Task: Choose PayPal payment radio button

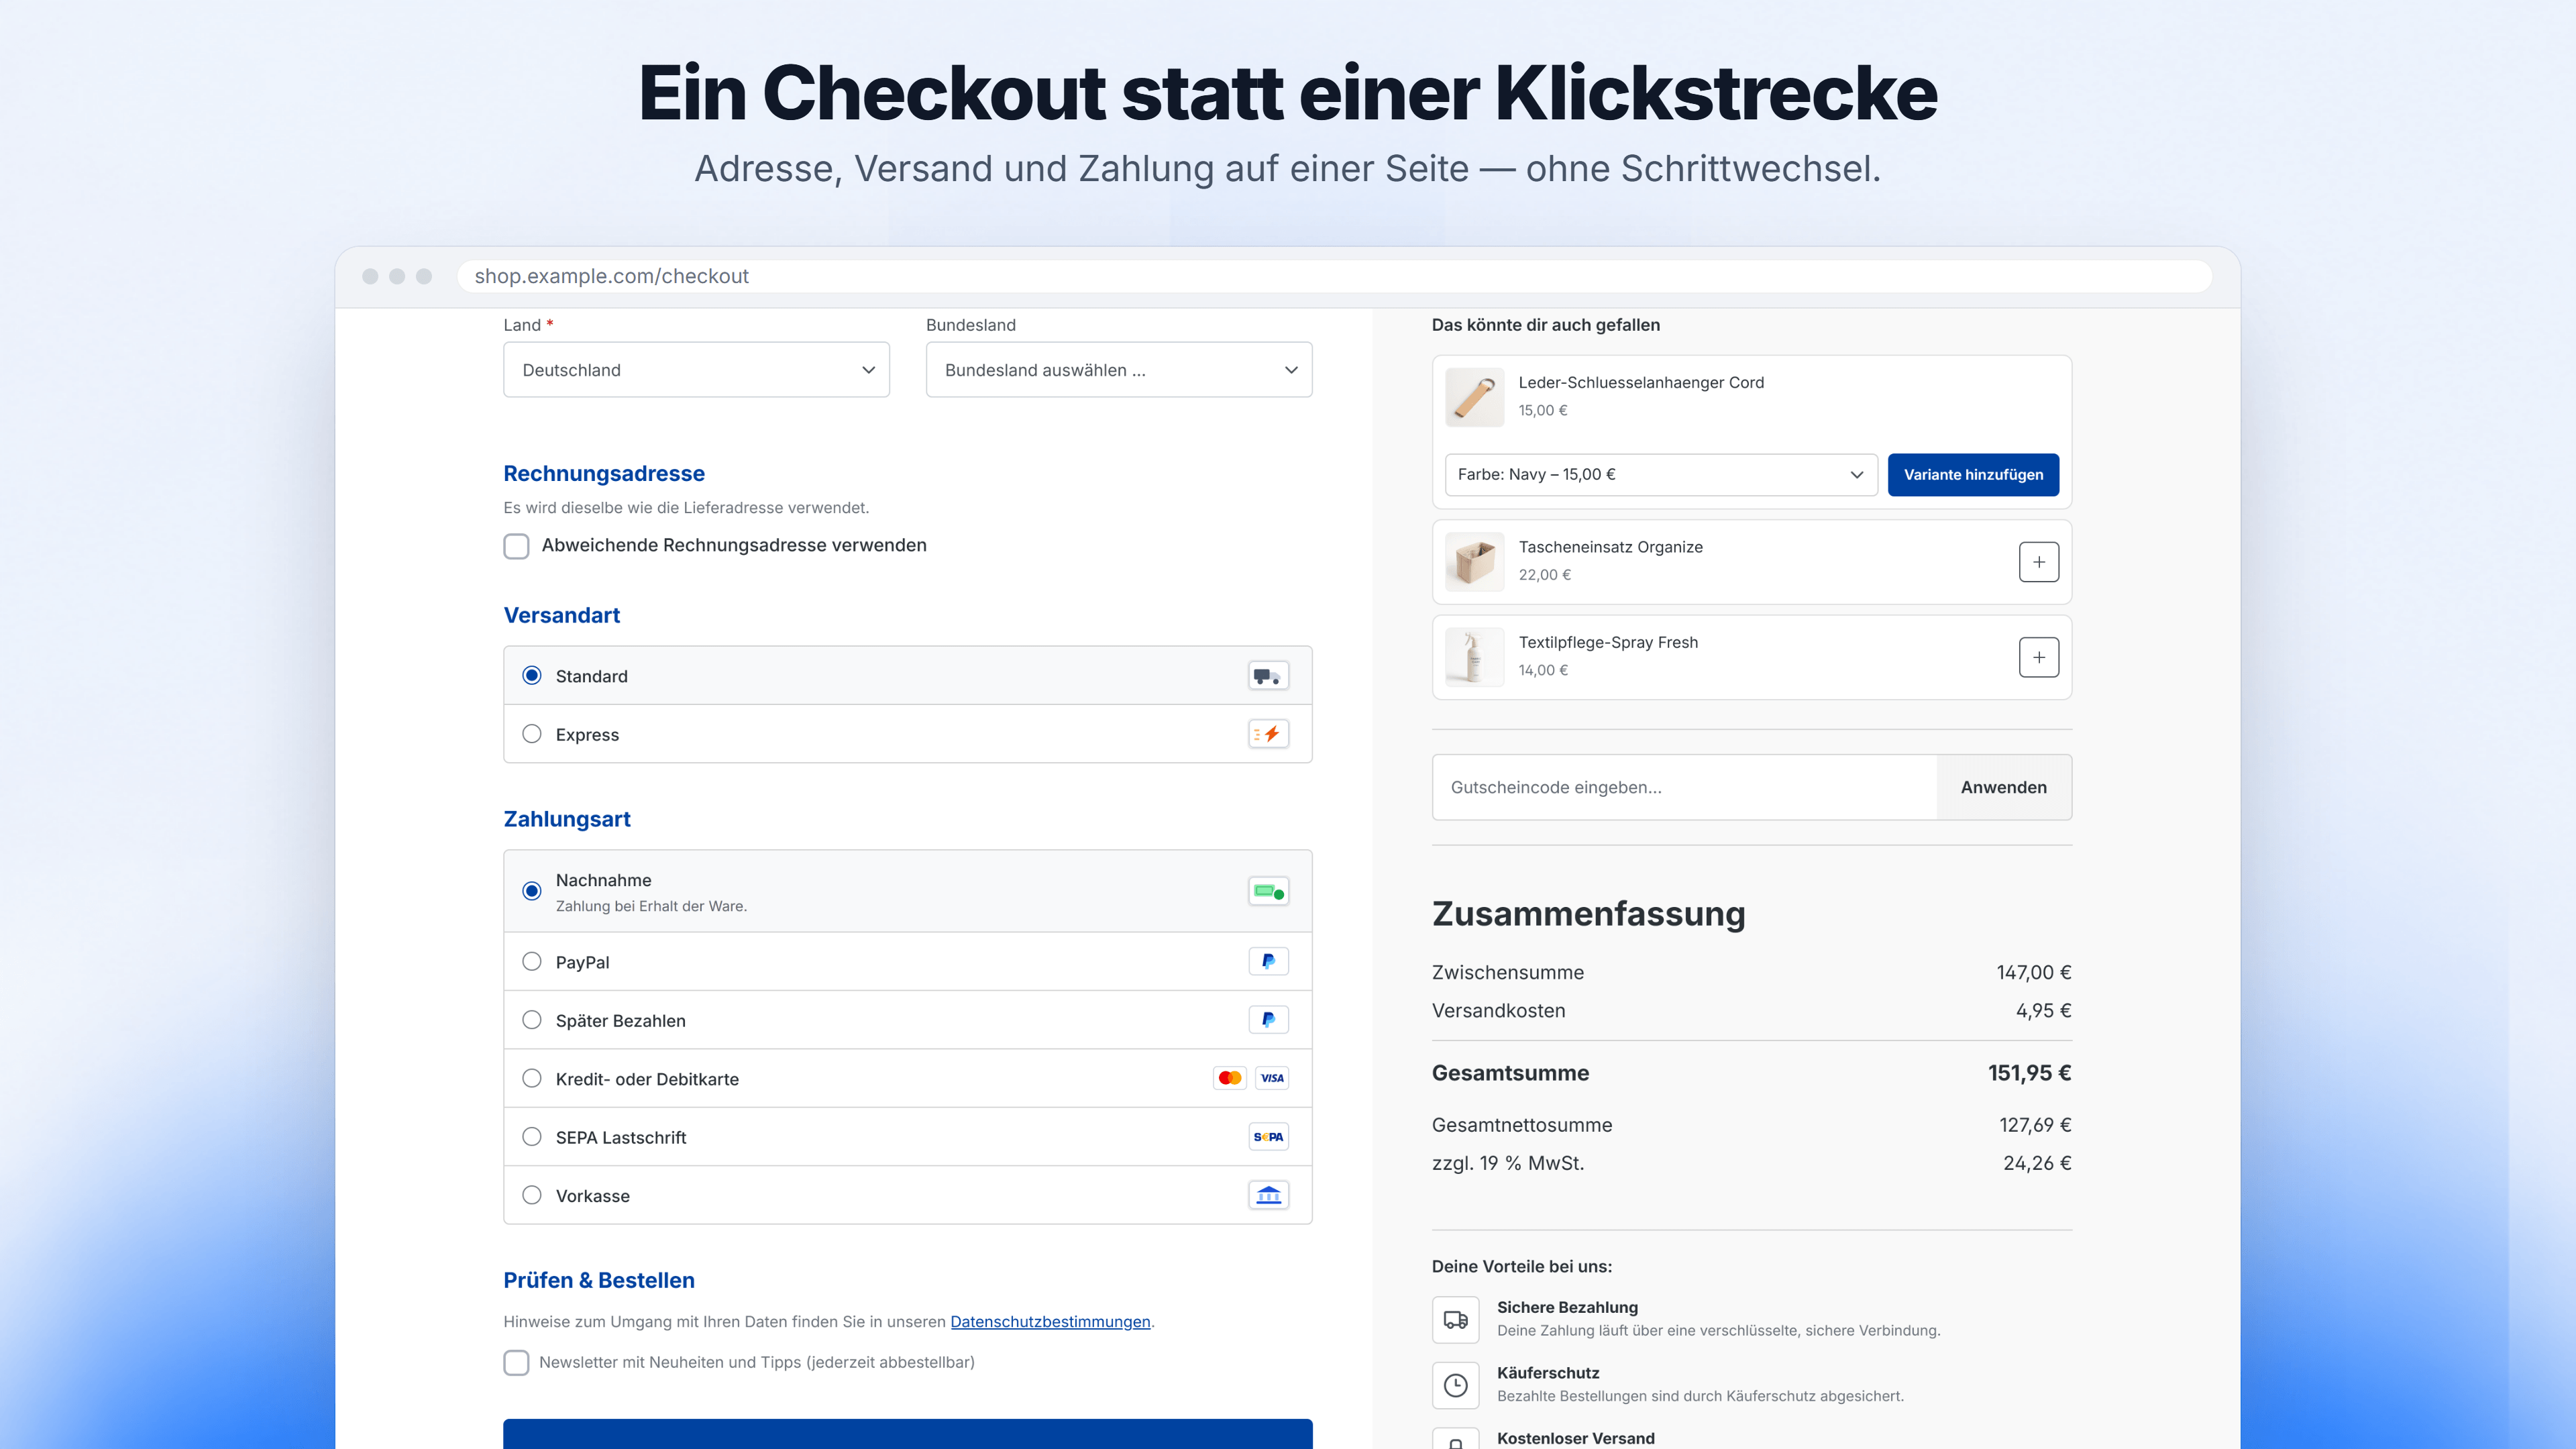Action: 532,961
